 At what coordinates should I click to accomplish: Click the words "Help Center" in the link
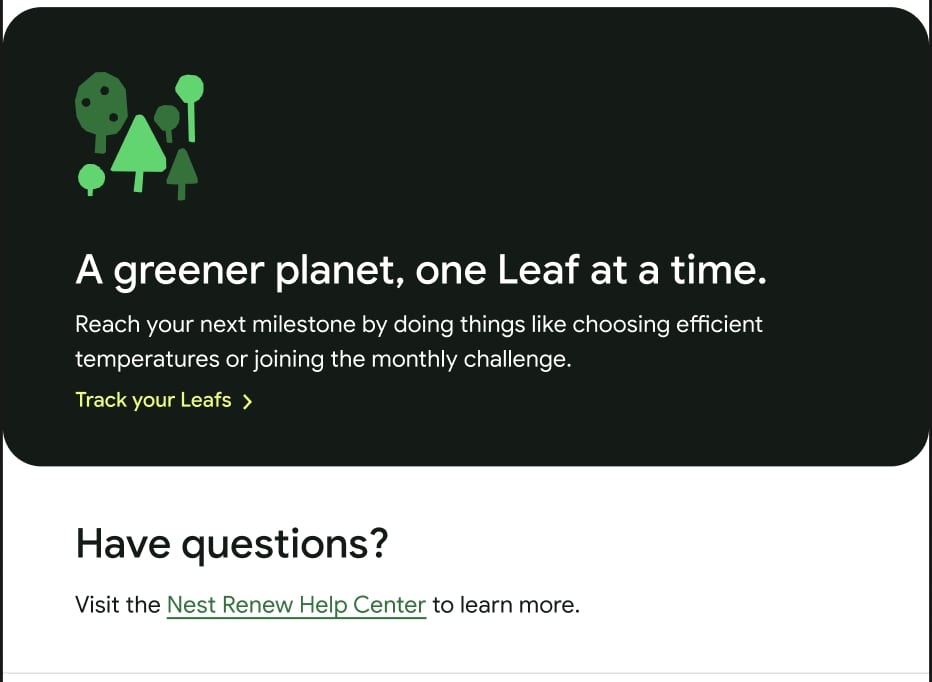364,605
